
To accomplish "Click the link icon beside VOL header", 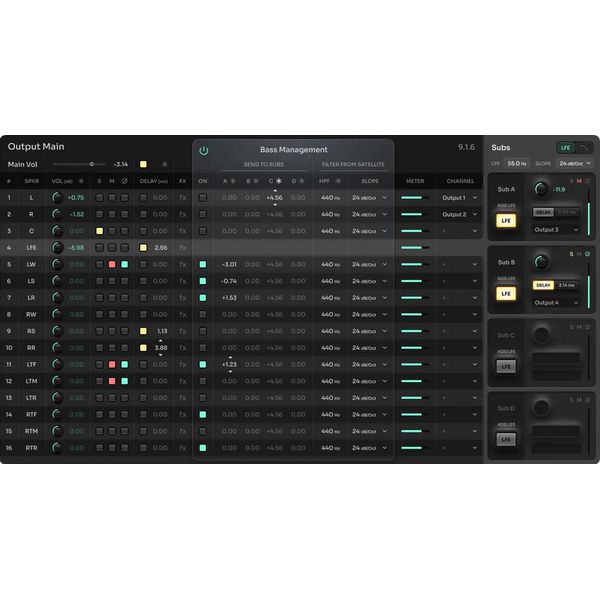I will (80, 181).
